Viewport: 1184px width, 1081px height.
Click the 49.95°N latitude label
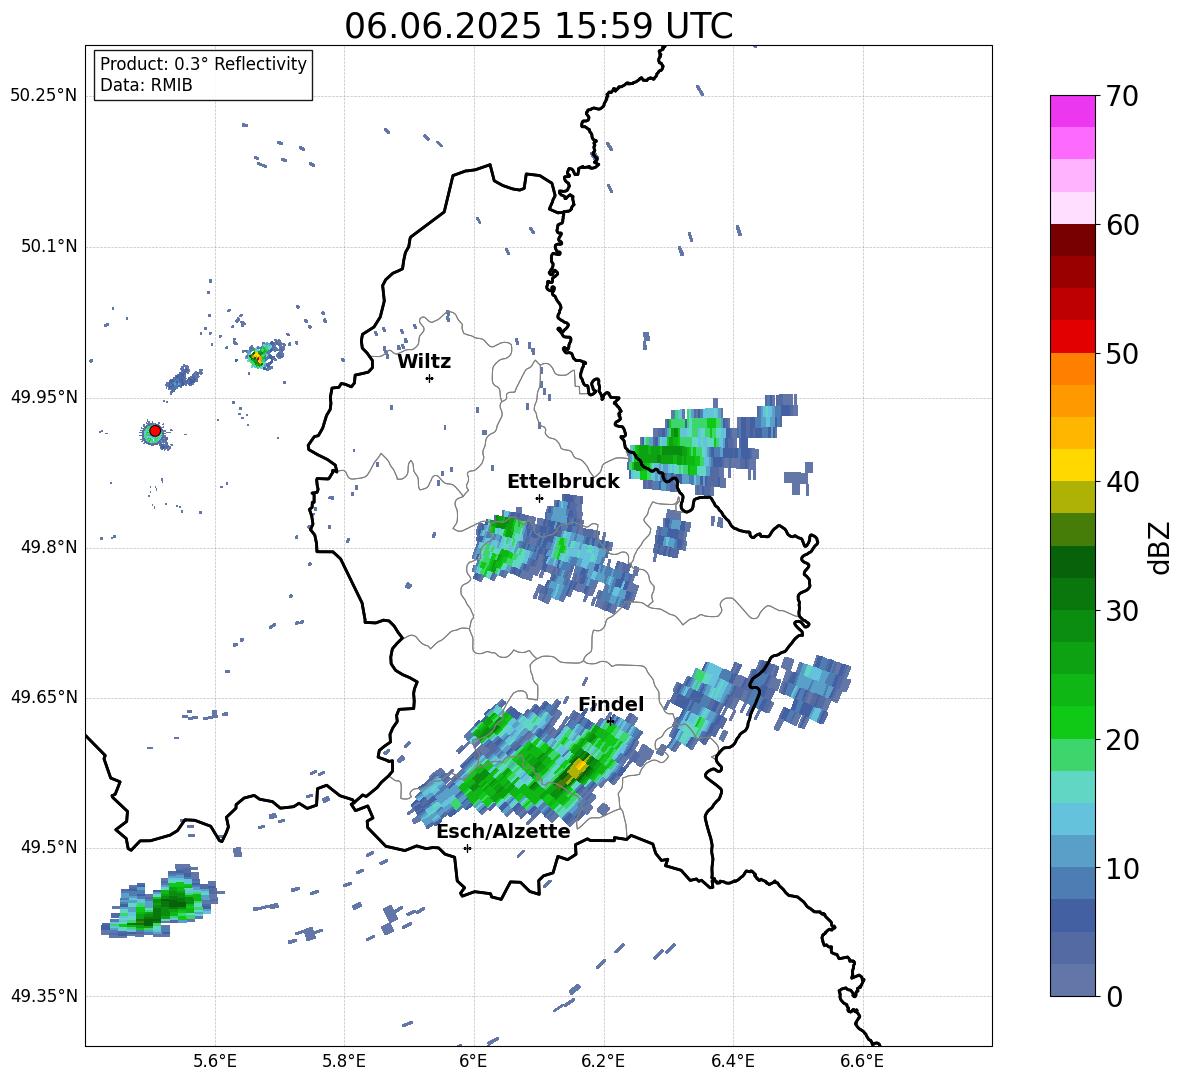(x=44, y=397)
